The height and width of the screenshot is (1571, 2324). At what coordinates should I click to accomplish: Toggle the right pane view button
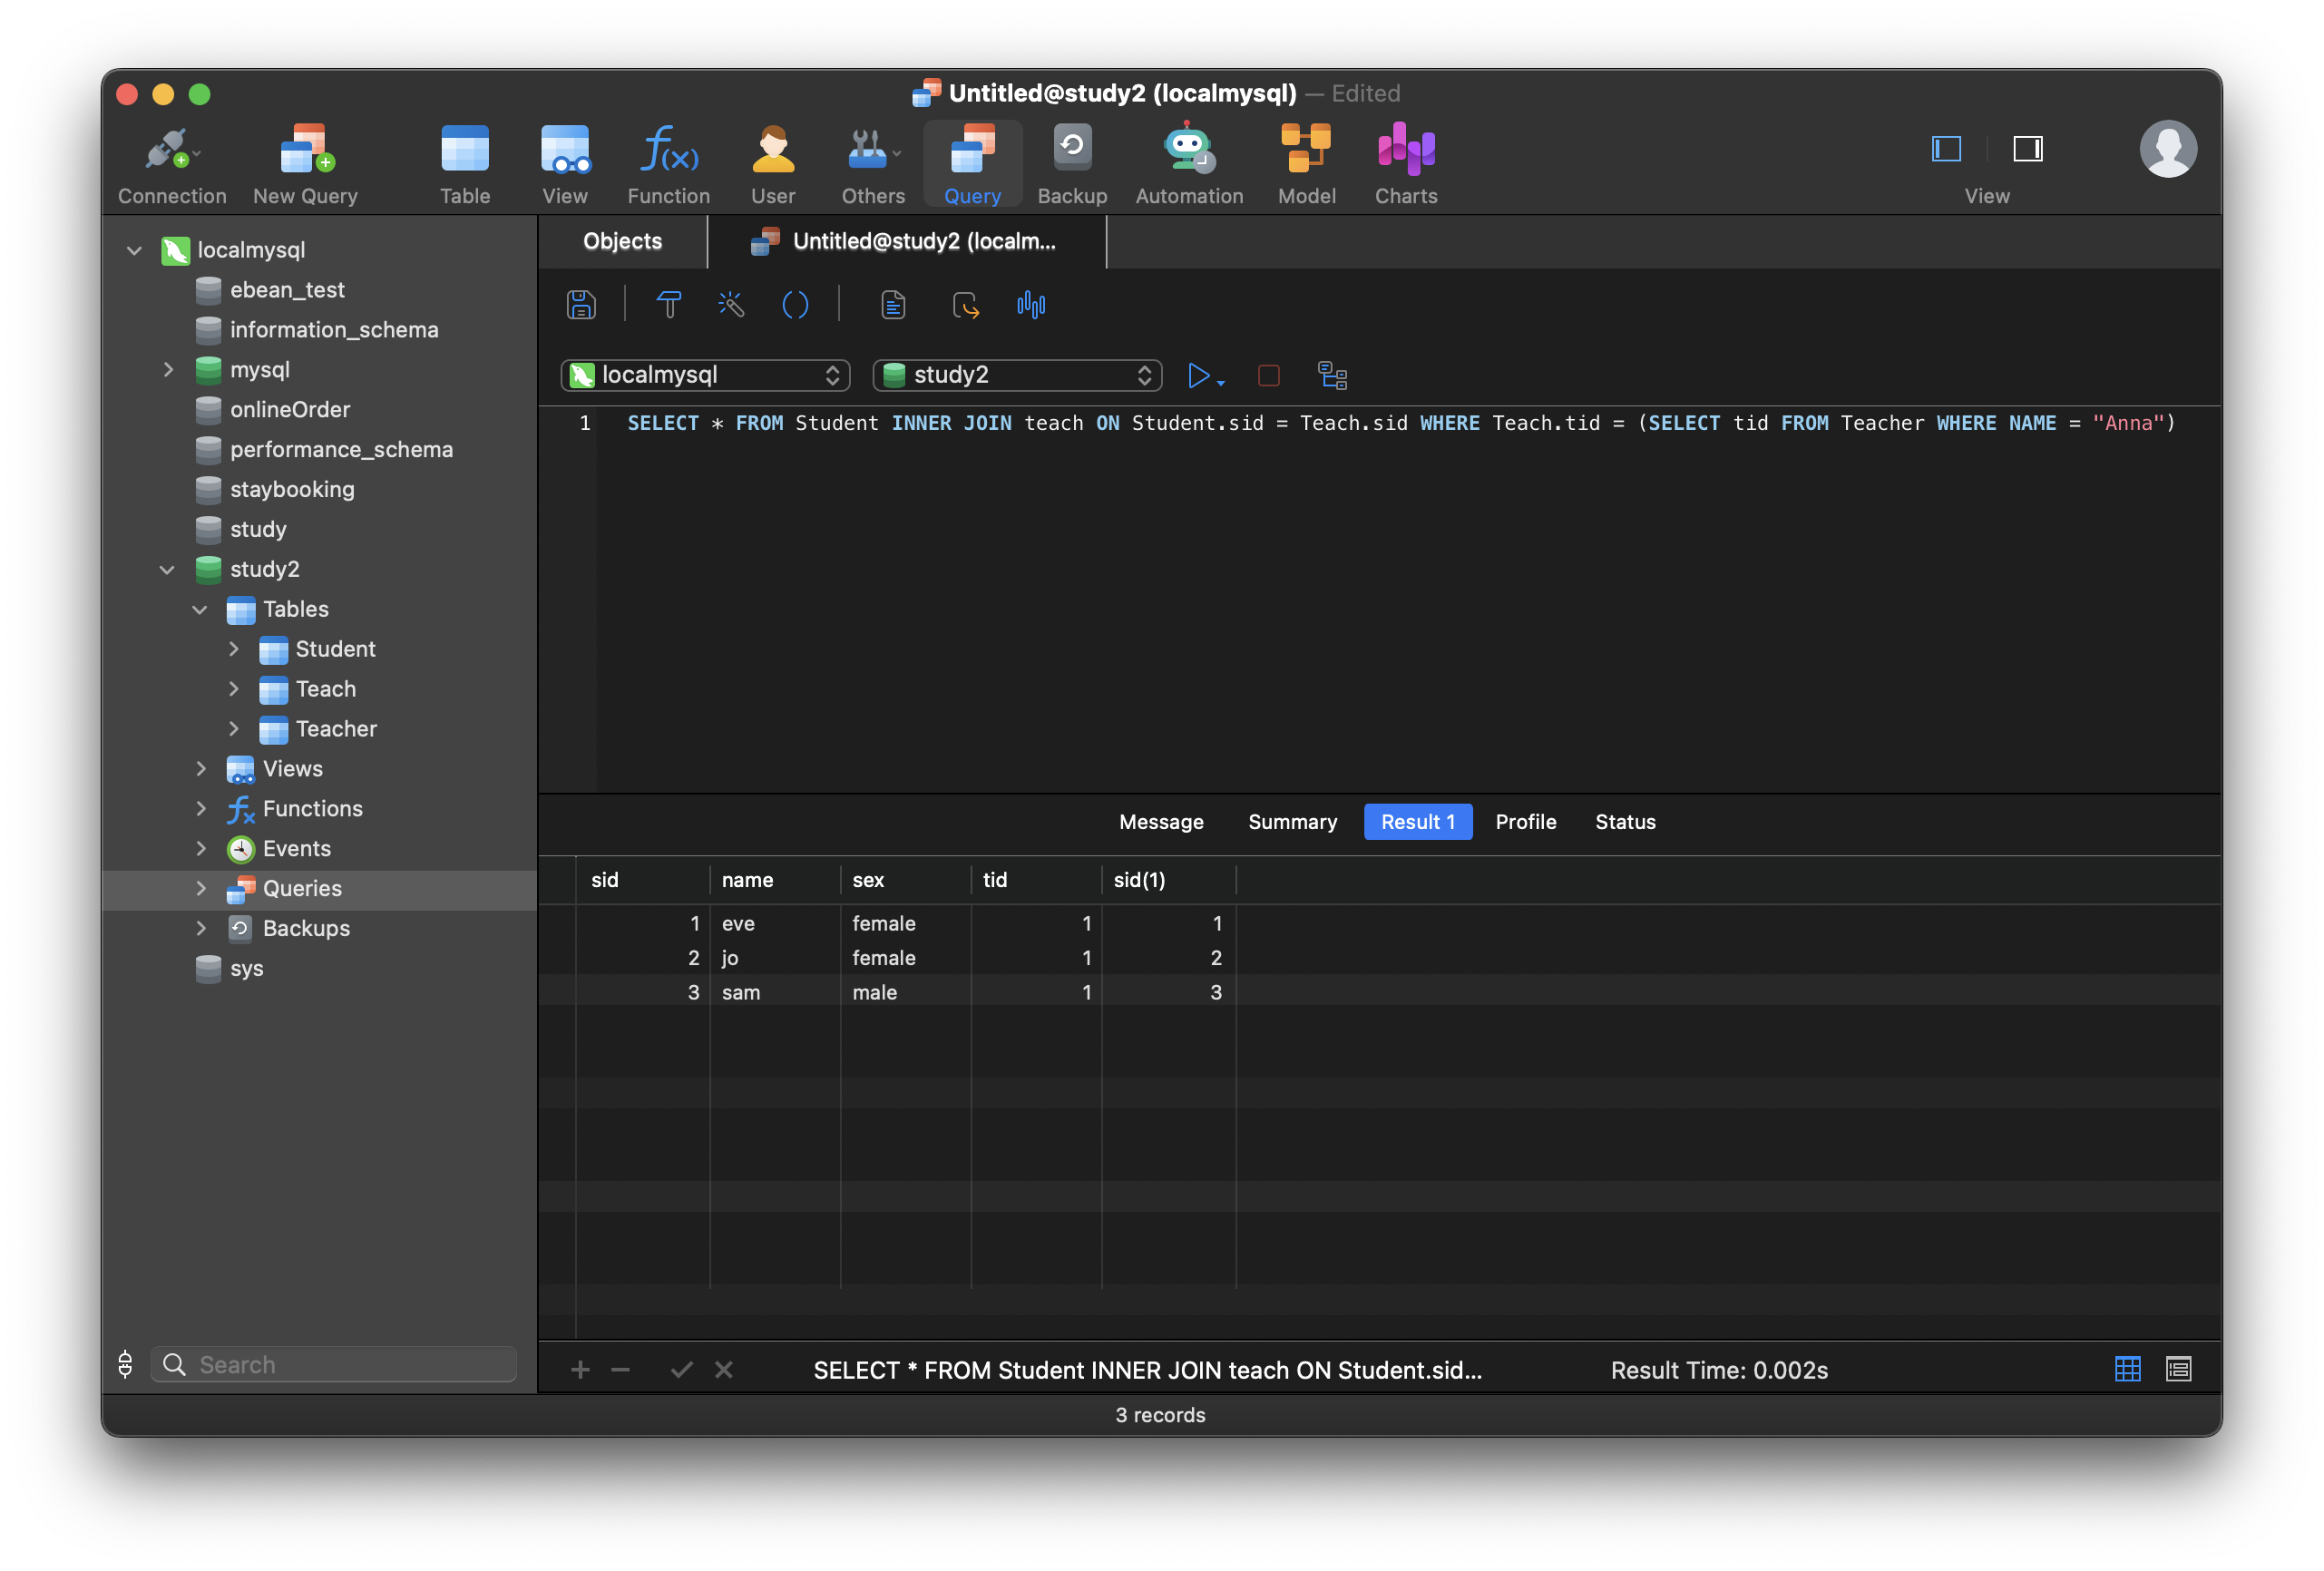tap(2029, 149)
